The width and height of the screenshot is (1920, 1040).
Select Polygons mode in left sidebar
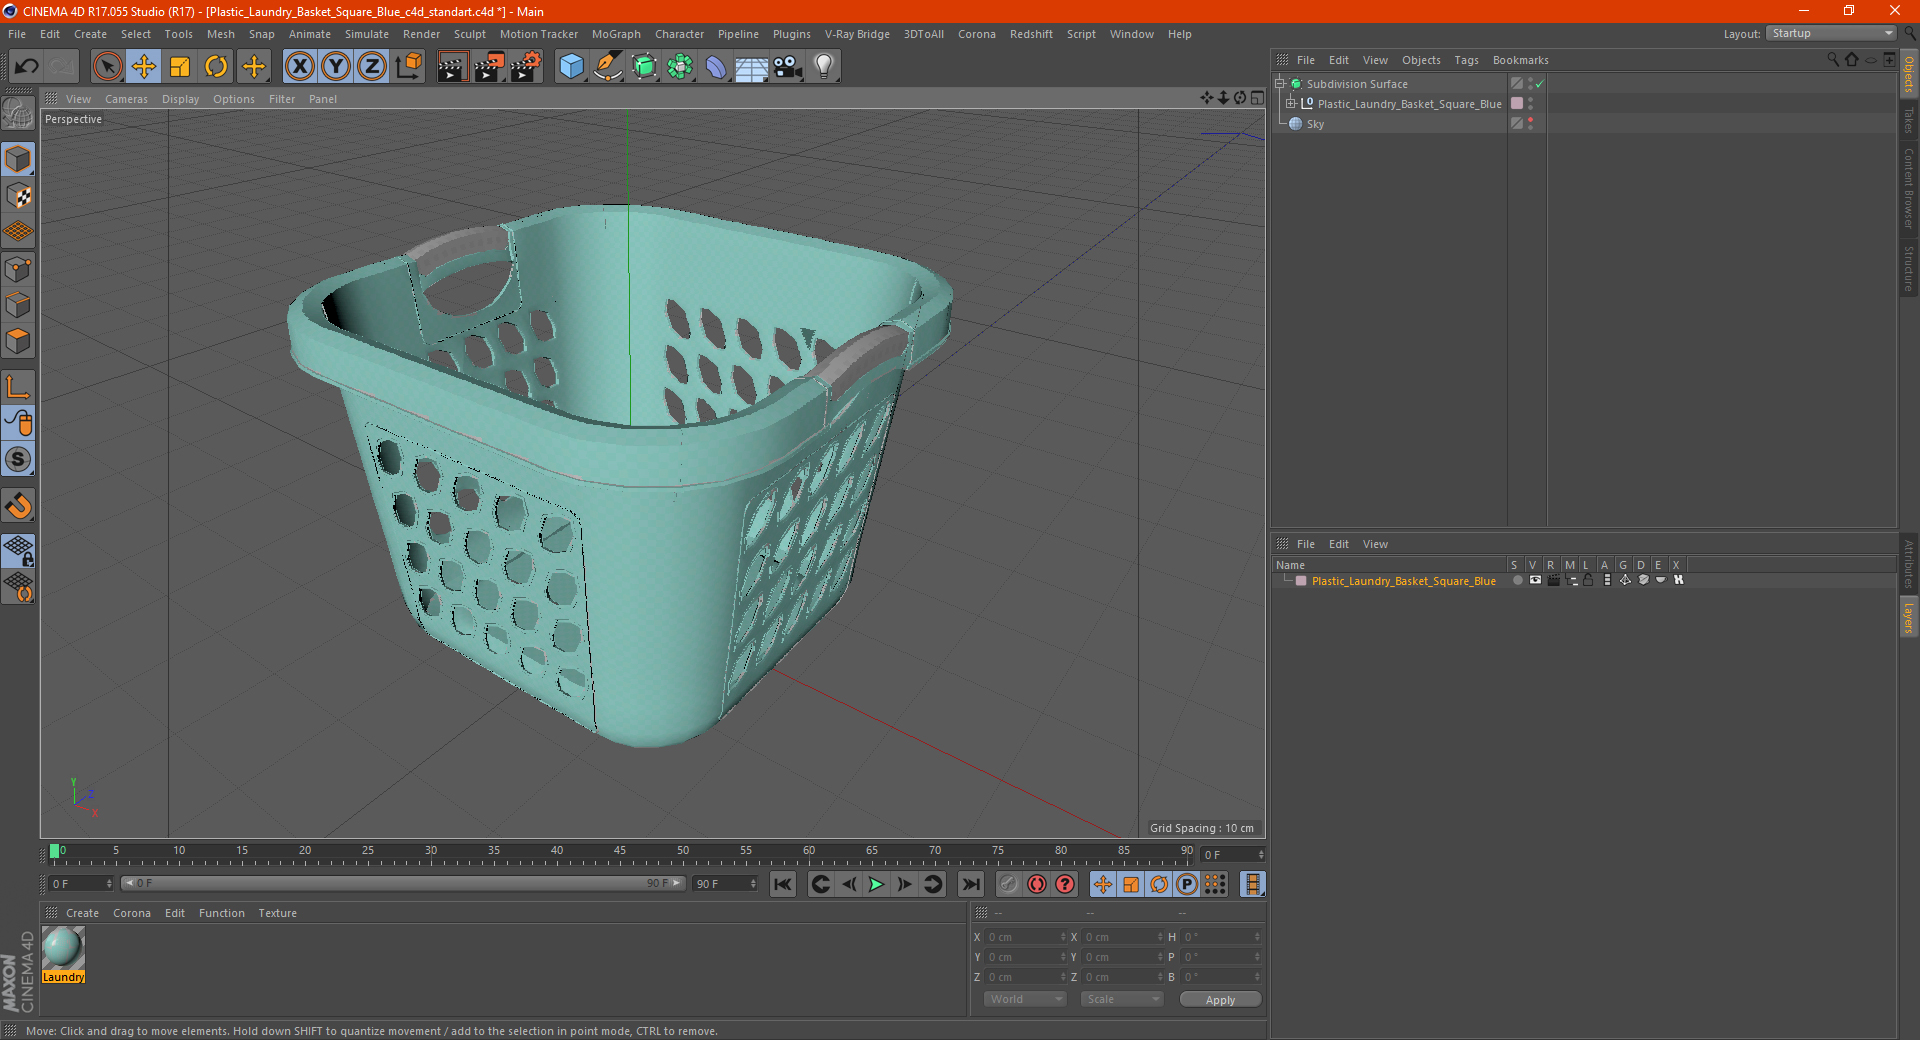tap(18, 341)
